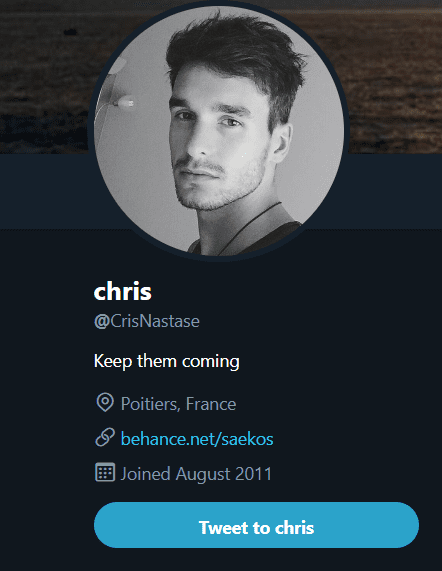Click the bio text Keep them coming
The width and height of the screenshot is (442, 571).
(x=167, y=362)
